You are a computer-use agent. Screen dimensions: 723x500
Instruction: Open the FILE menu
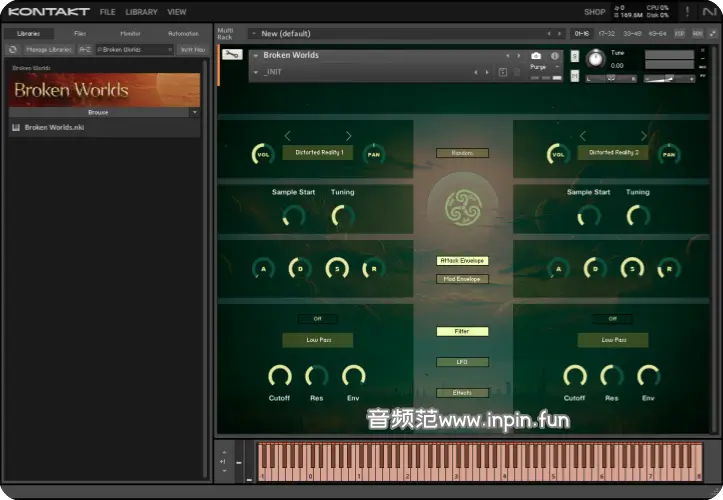(x=107, y=12)
